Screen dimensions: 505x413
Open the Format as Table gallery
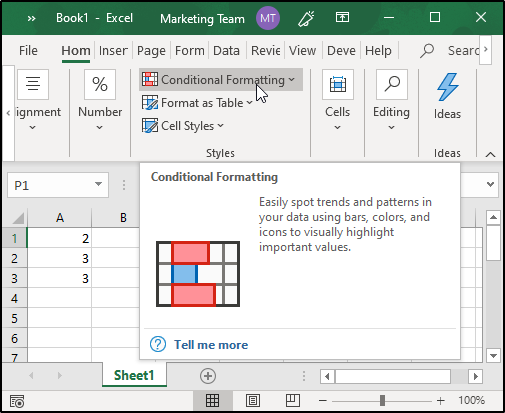click(x=197, y=103)
